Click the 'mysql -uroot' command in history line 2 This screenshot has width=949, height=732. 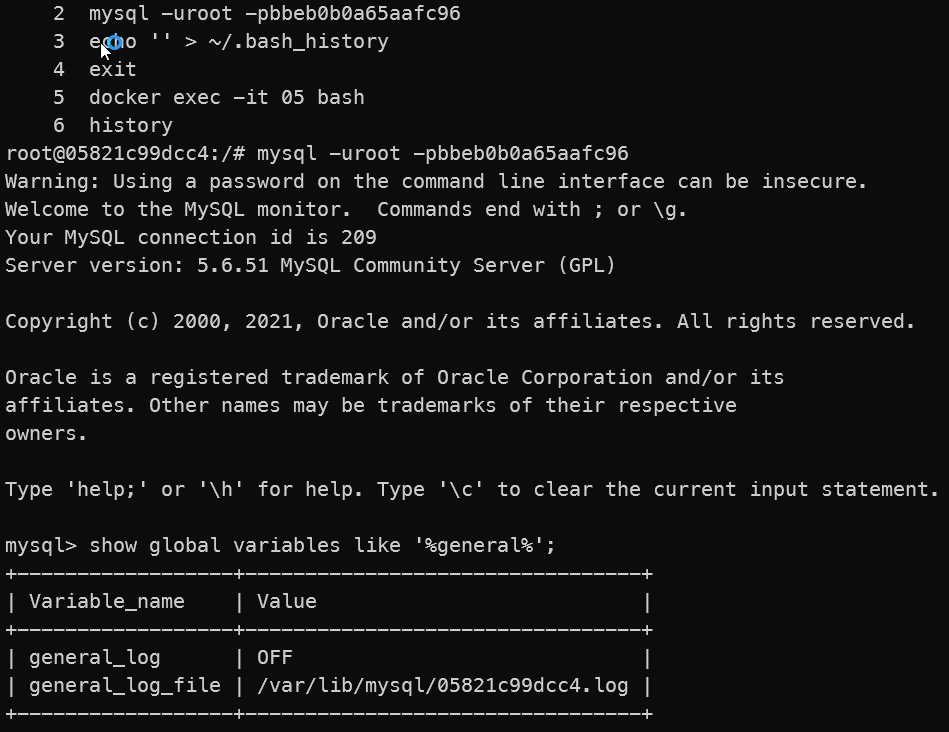click(x=275, y=14)
